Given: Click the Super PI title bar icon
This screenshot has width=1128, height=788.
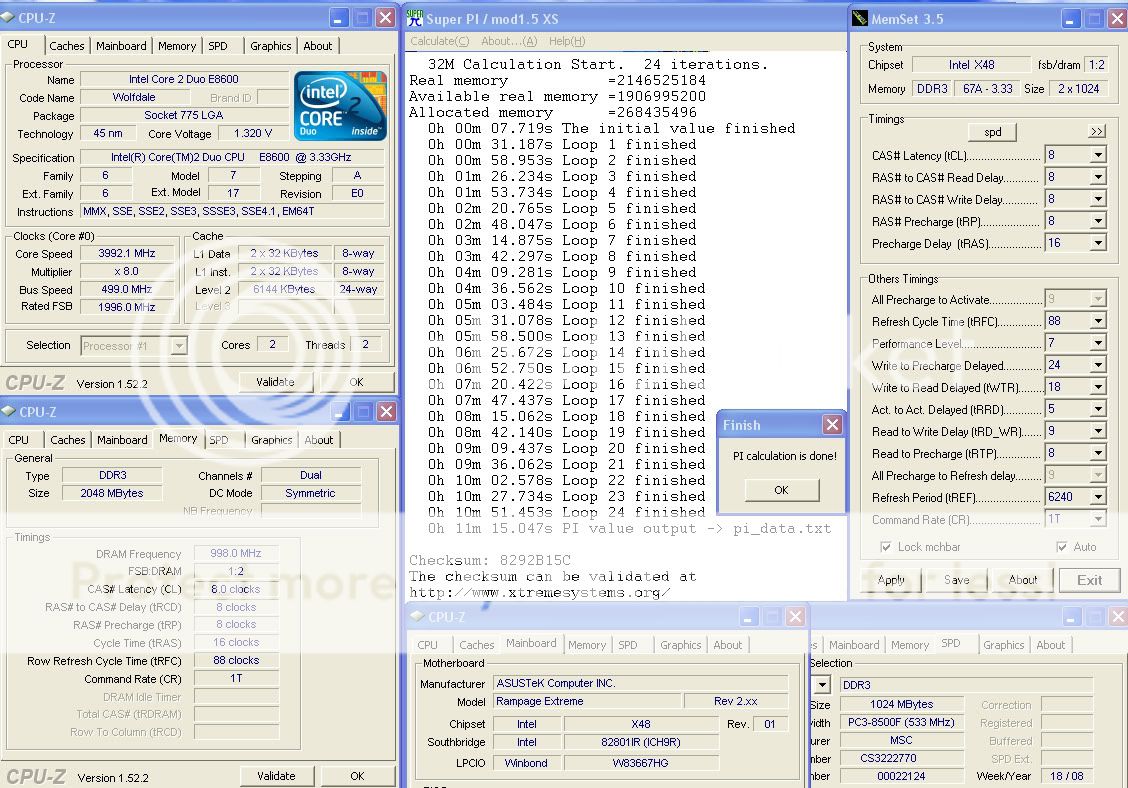Looking at the screenshot, I should click(x=415, y=18).
